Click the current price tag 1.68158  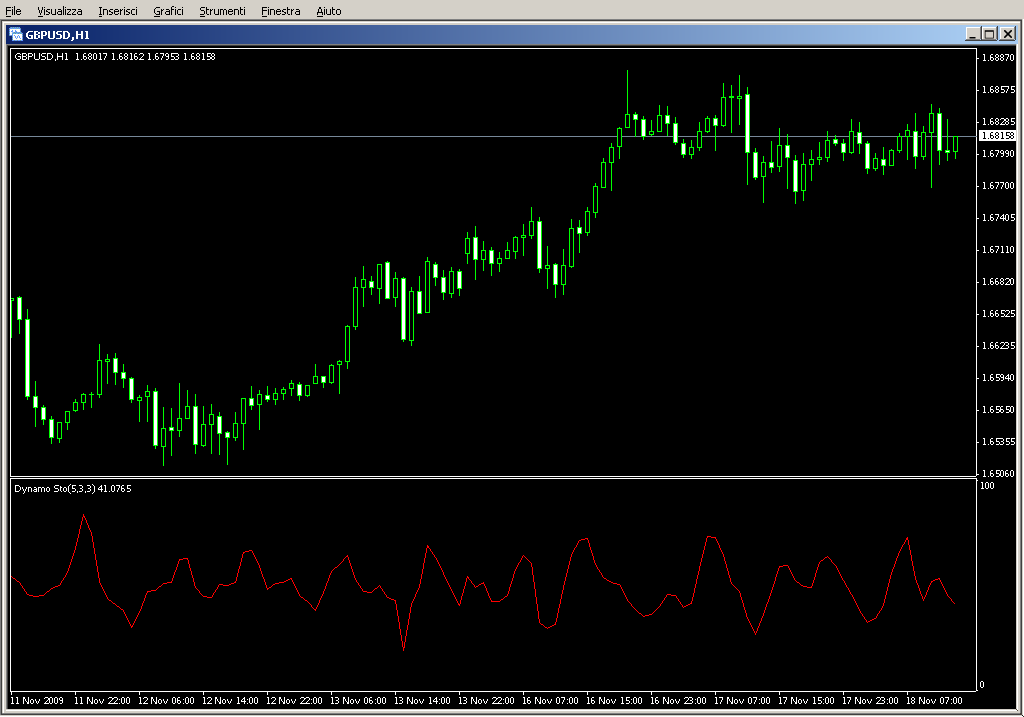pos(997,136)
